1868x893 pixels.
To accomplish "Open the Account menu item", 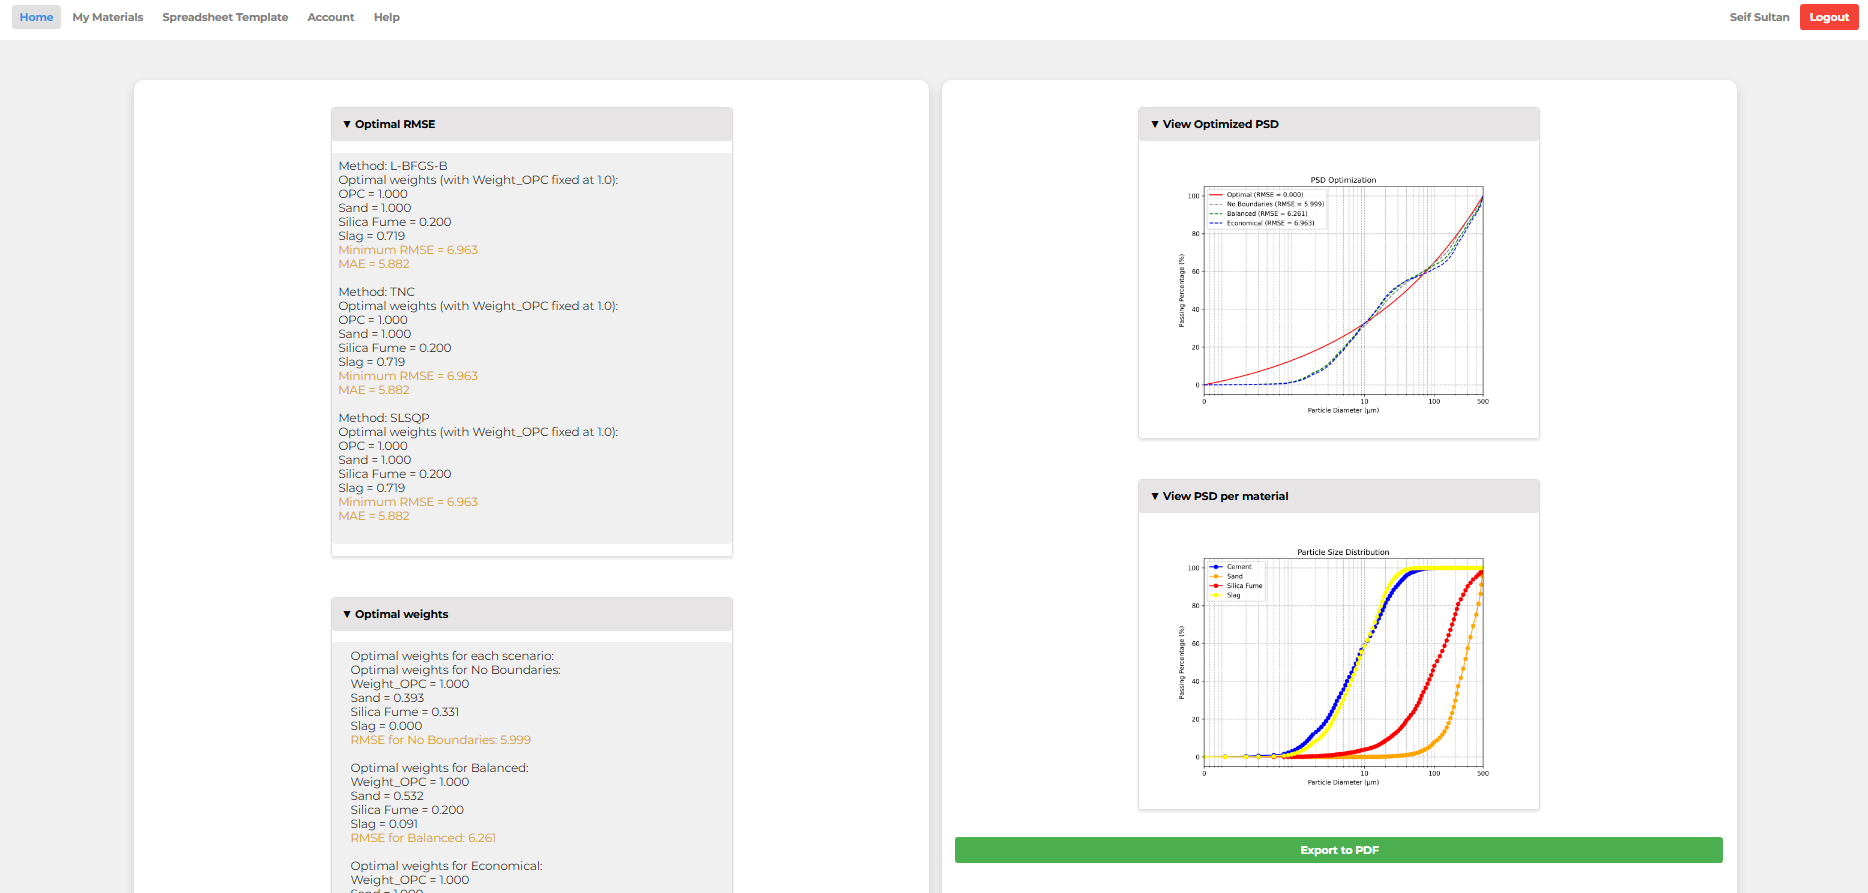I will (x=331, y=17).
